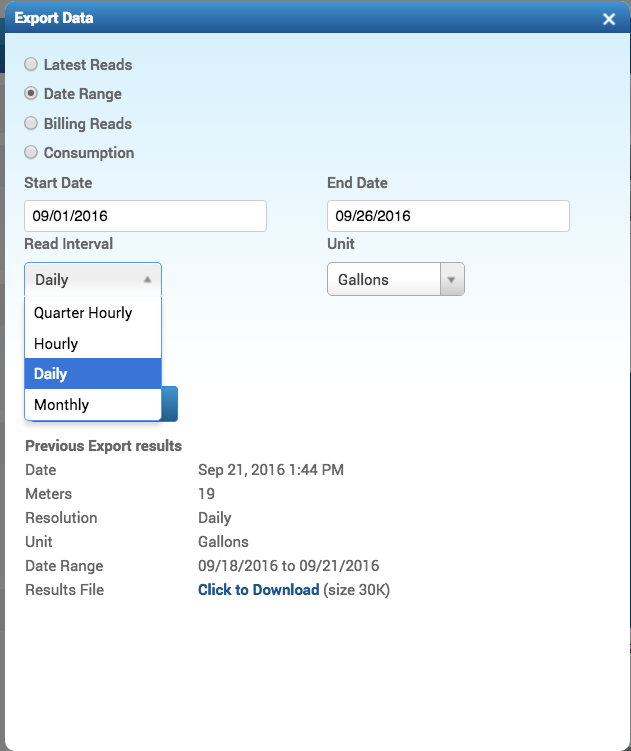Open the Unit dropdown showing Gallons

click(x=385, y=280)
